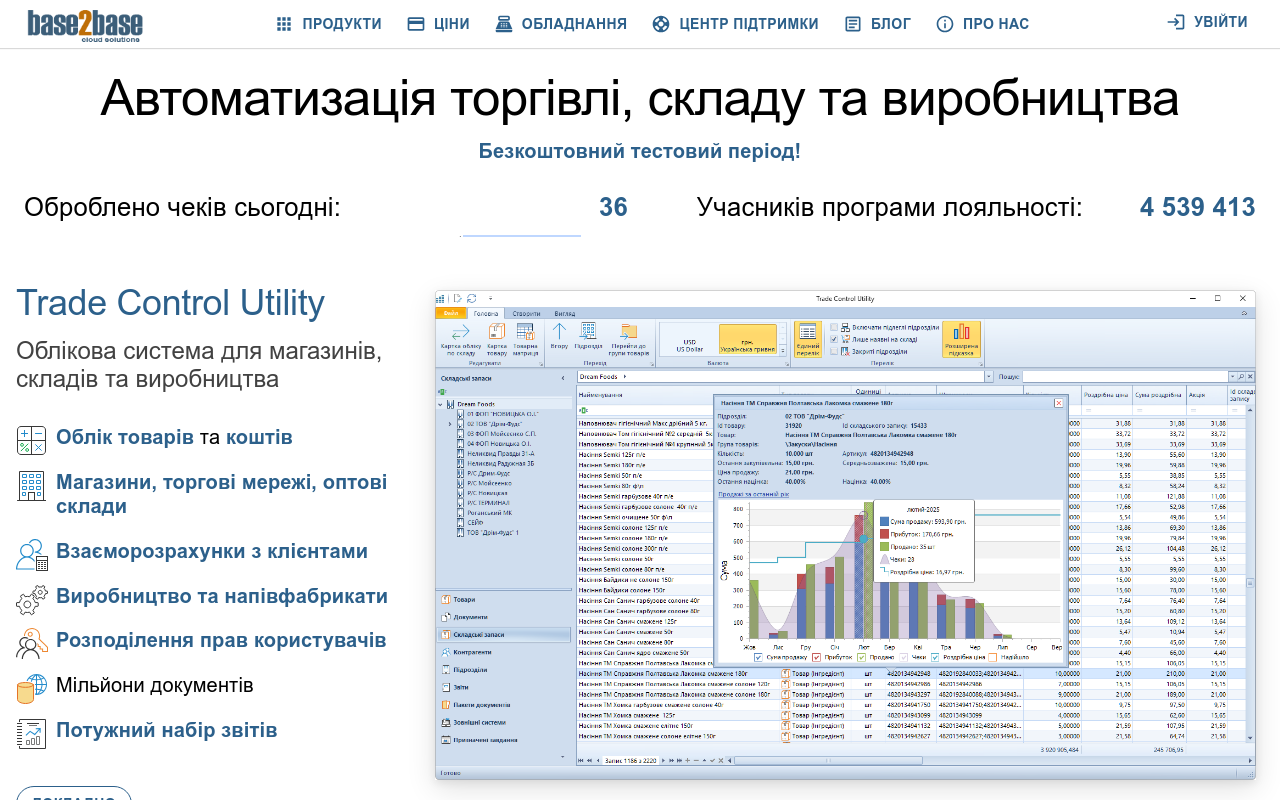
Task: Click the loyalty members count 4 539 413
Action: (x=1197, y=207)
